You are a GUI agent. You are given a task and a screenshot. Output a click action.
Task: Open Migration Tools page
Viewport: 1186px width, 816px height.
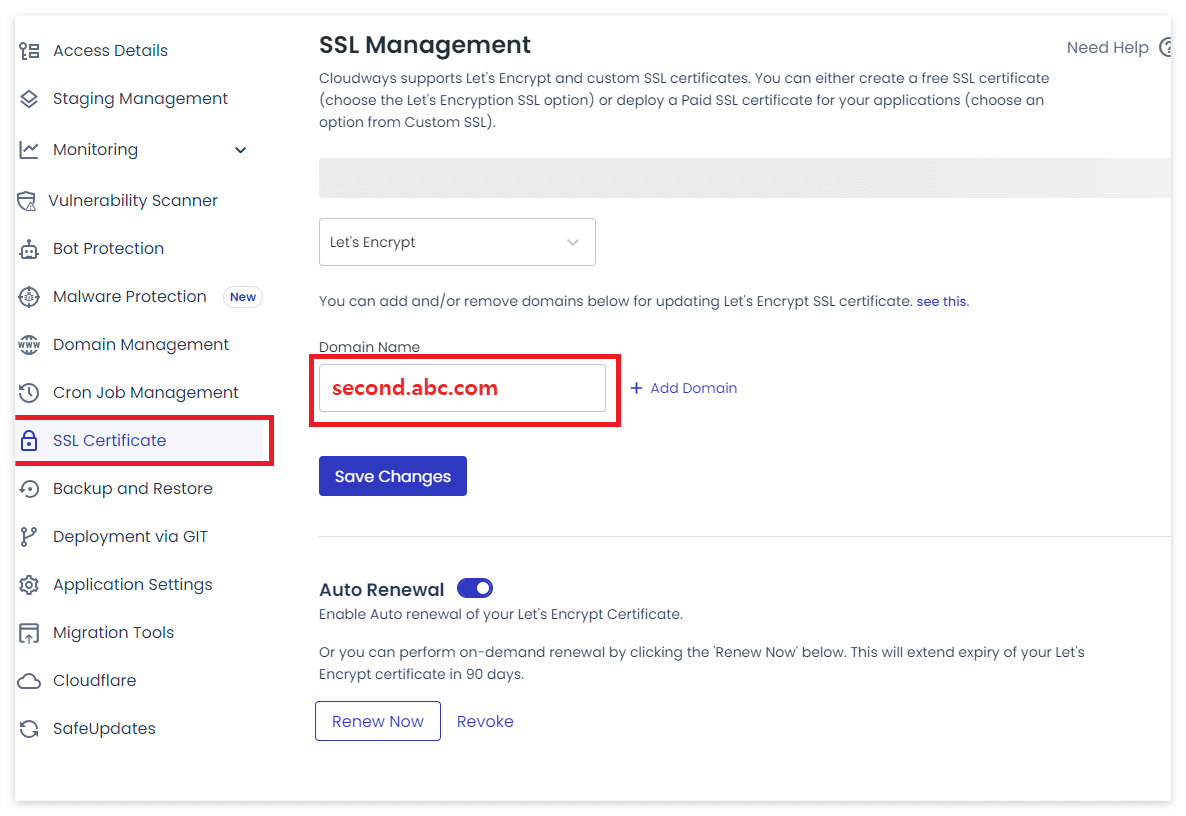pyautogui.click(x=113, y=633)
